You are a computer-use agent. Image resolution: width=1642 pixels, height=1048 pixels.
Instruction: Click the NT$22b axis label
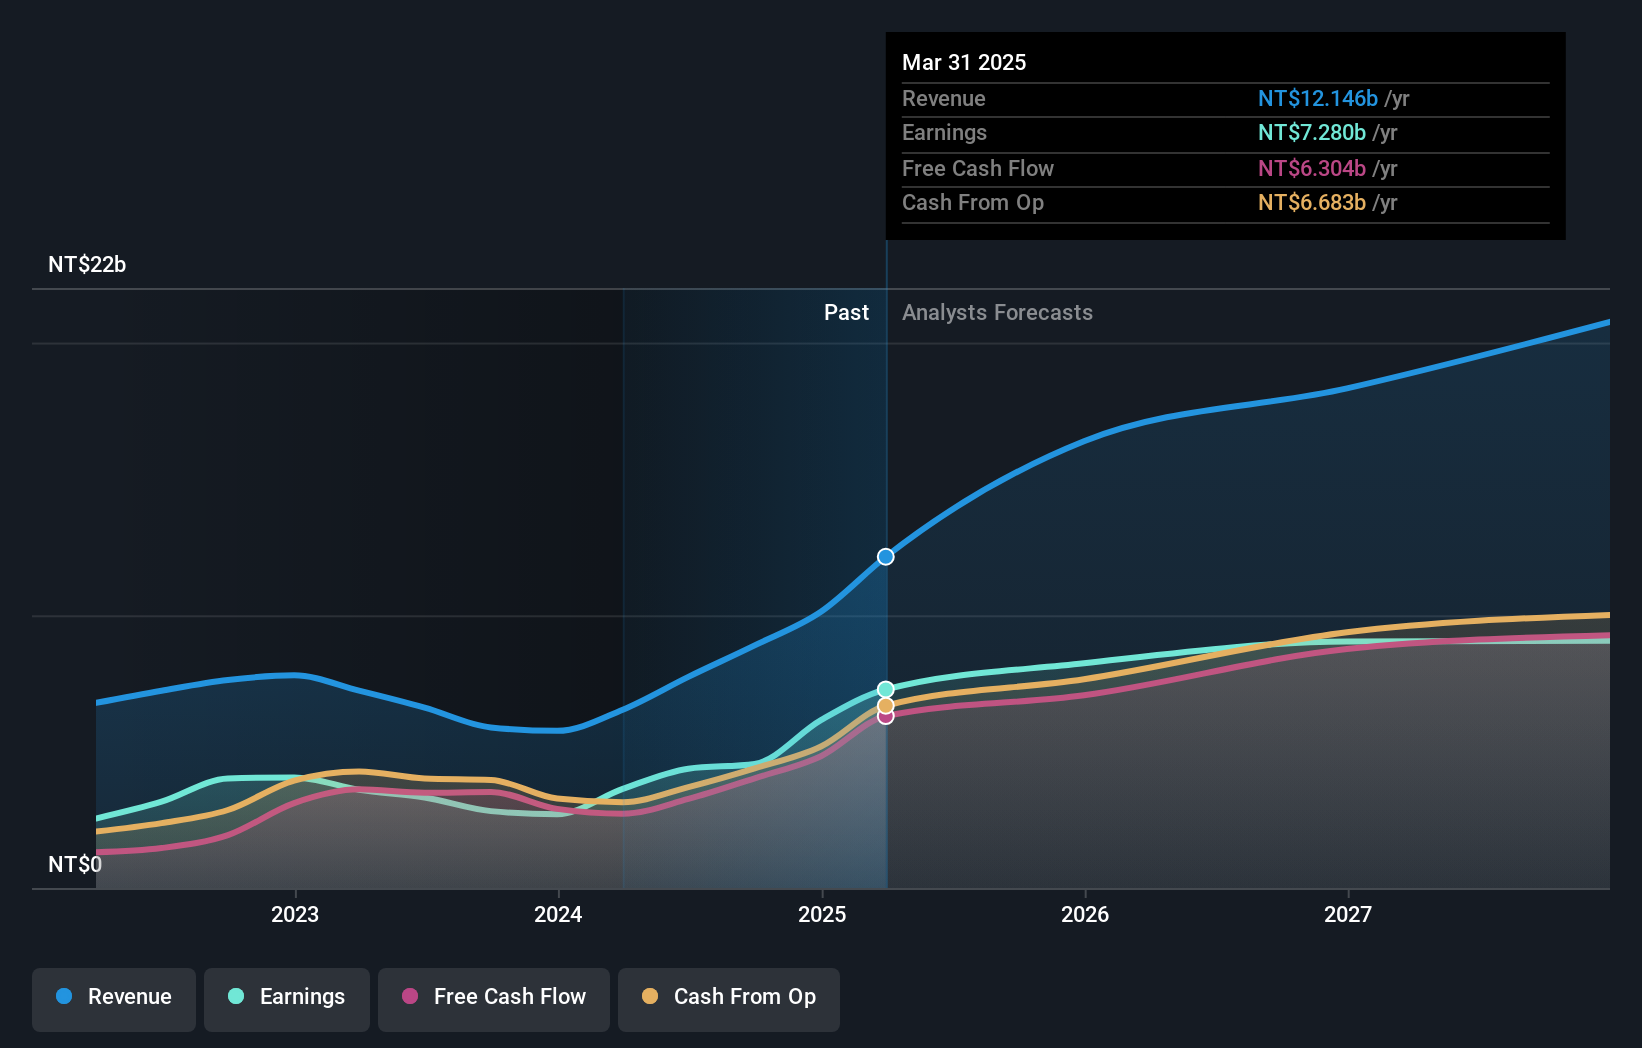[87, 264]
